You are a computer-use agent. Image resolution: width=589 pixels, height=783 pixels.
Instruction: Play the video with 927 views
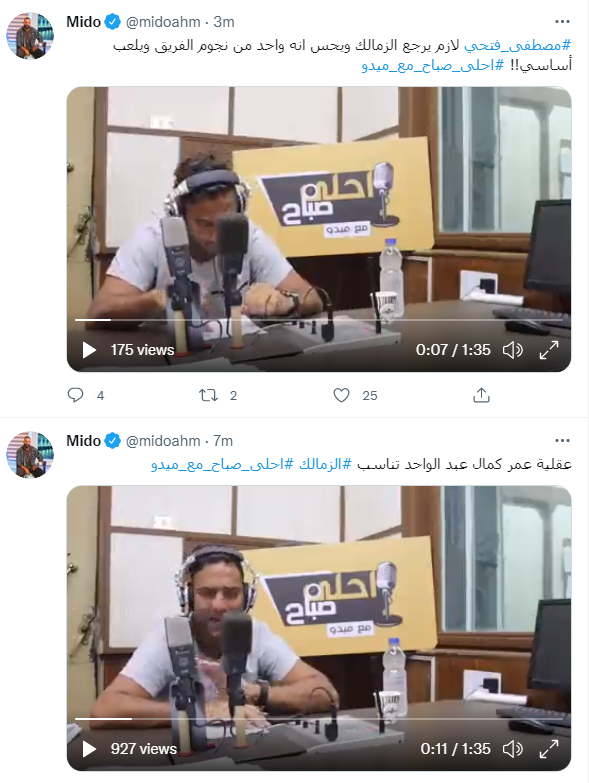89,749
